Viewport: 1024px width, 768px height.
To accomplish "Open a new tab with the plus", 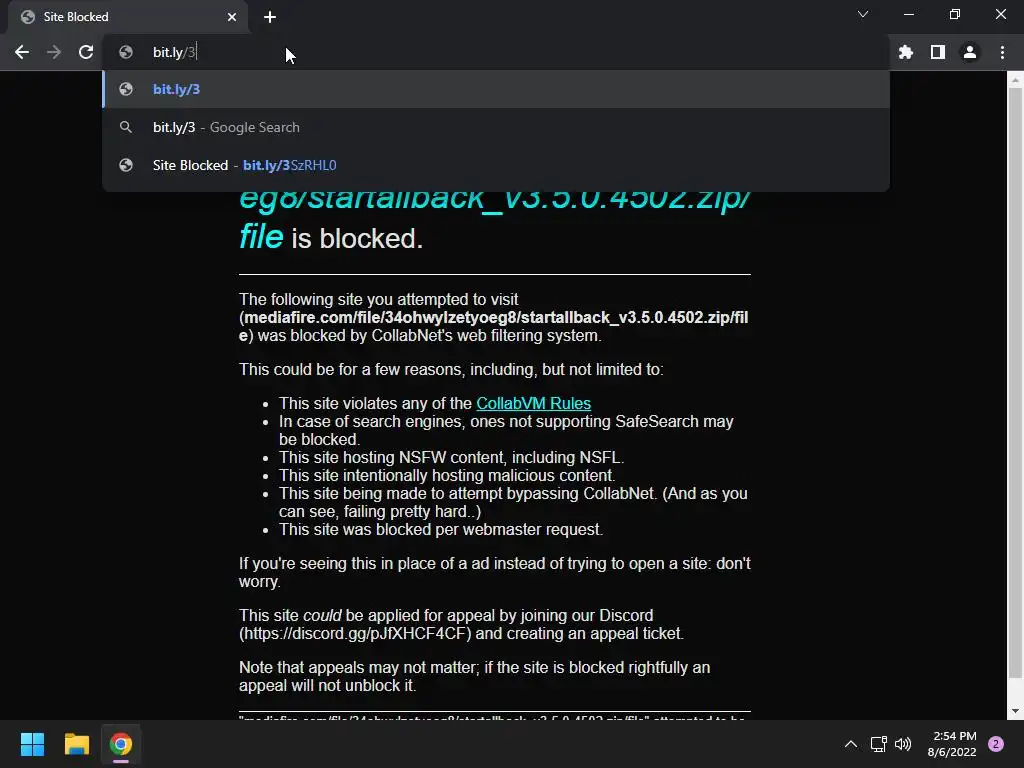I will 270,17.
